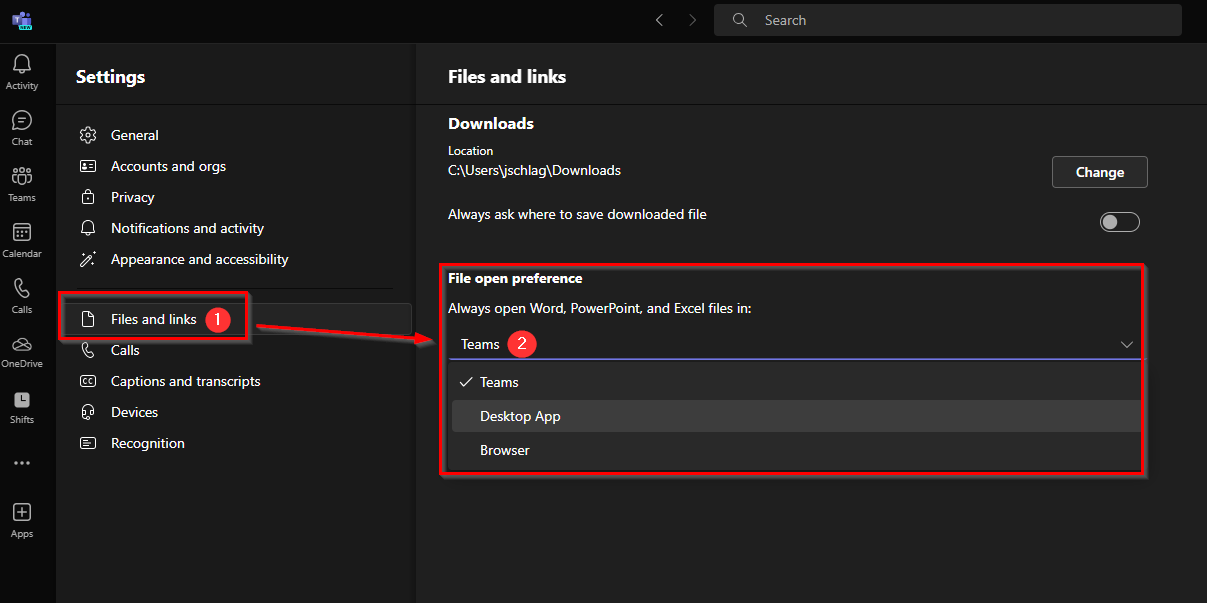Screen dimensions: 1207x603
Task: Show more apps via the ellipsis icon
Action: [x=22, y=463]
